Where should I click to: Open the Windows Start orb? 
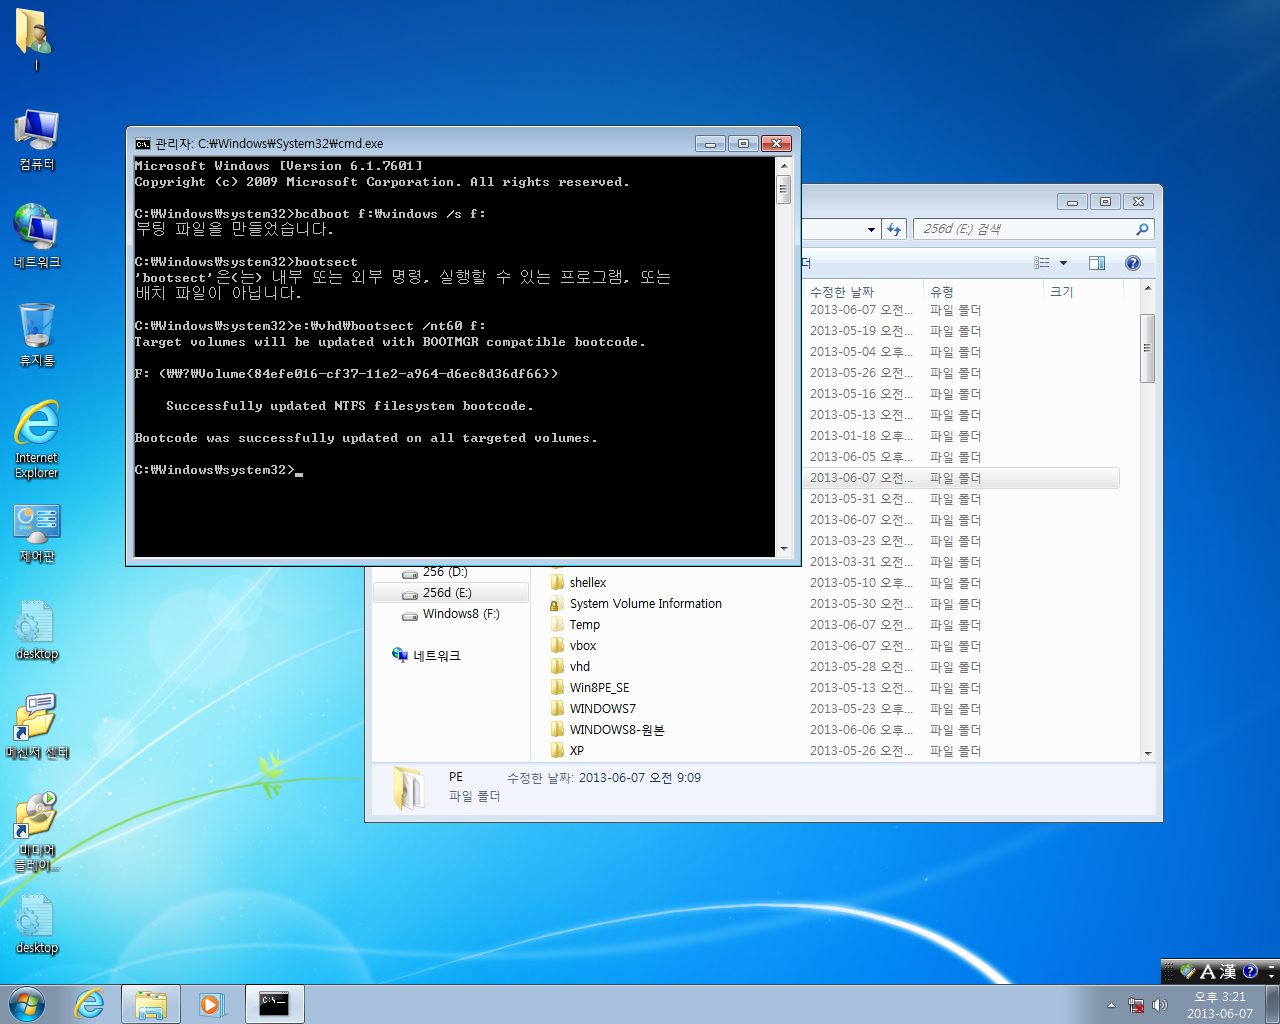coord(27,1004)
